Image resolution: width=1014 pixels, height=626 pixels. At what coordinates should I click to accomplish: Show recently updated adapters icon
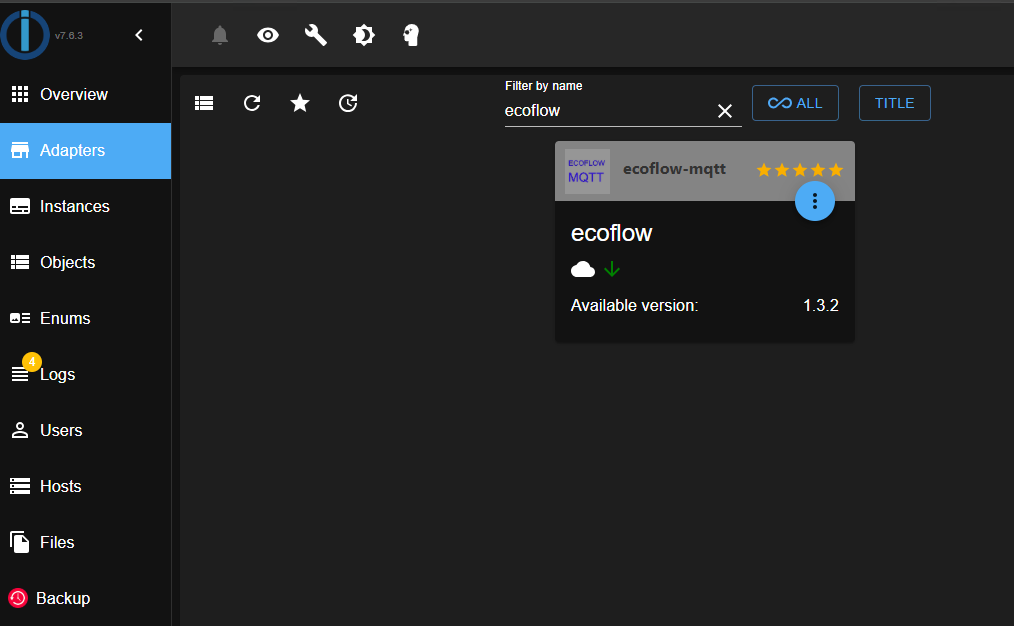(x=348, y=103)
